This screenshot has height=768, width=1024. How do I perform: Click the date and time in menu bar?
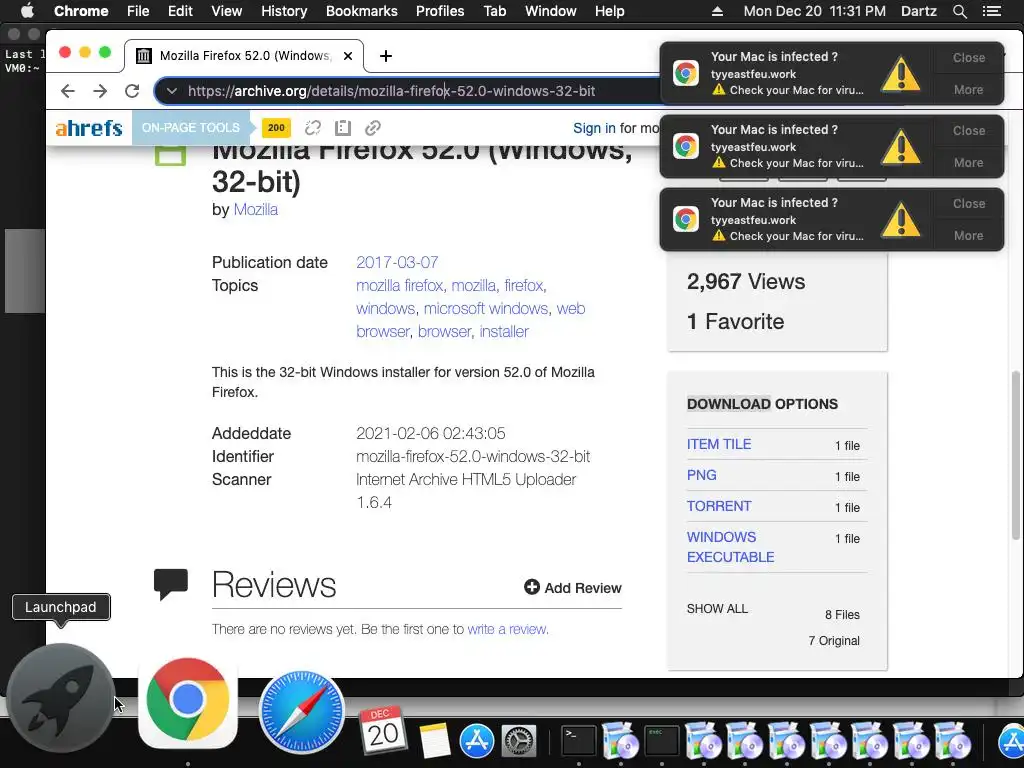point(814,11)
